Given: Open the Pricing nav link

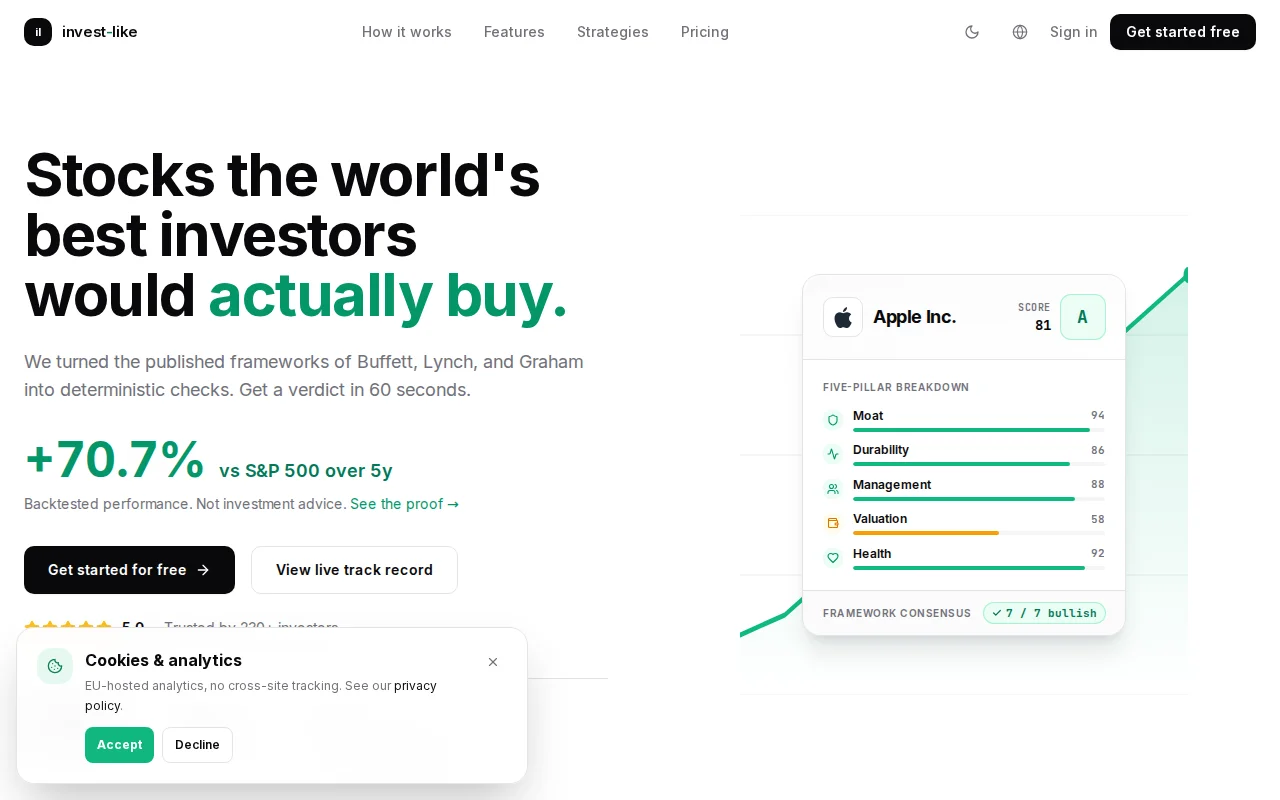Looking at the screenshot, I should 705,32.
